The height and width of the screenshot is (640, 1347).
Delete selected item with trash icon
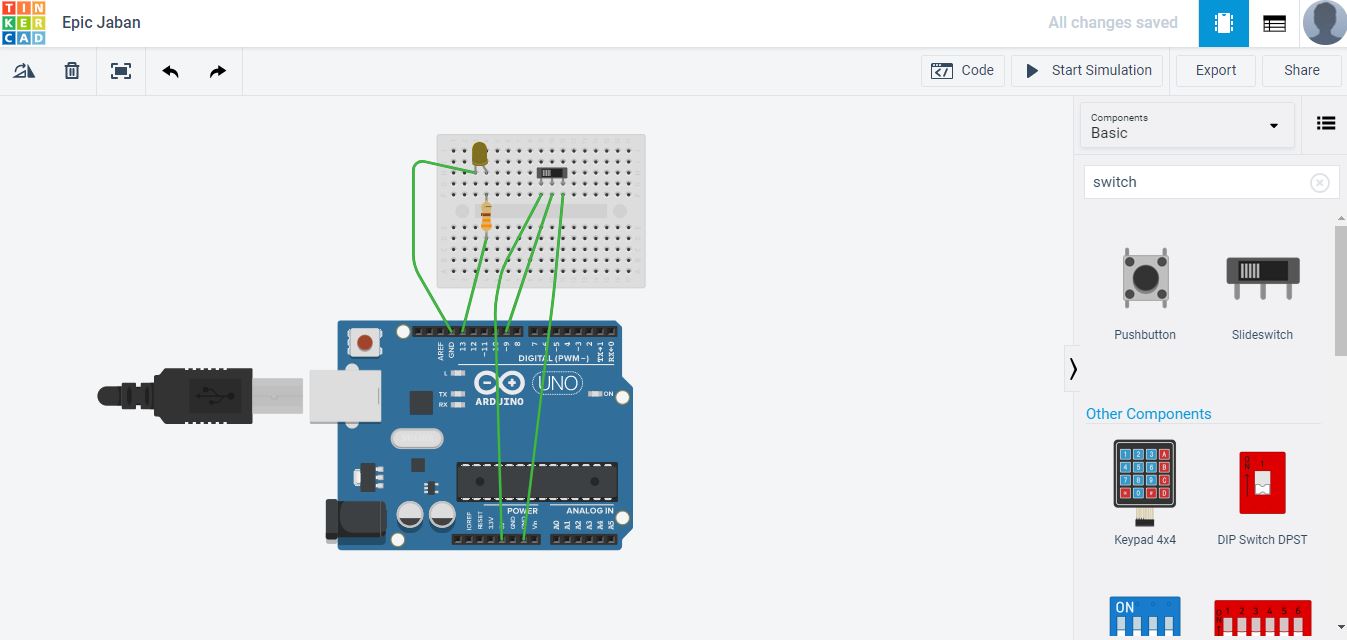pyautogui.click(x=72, y=71)
